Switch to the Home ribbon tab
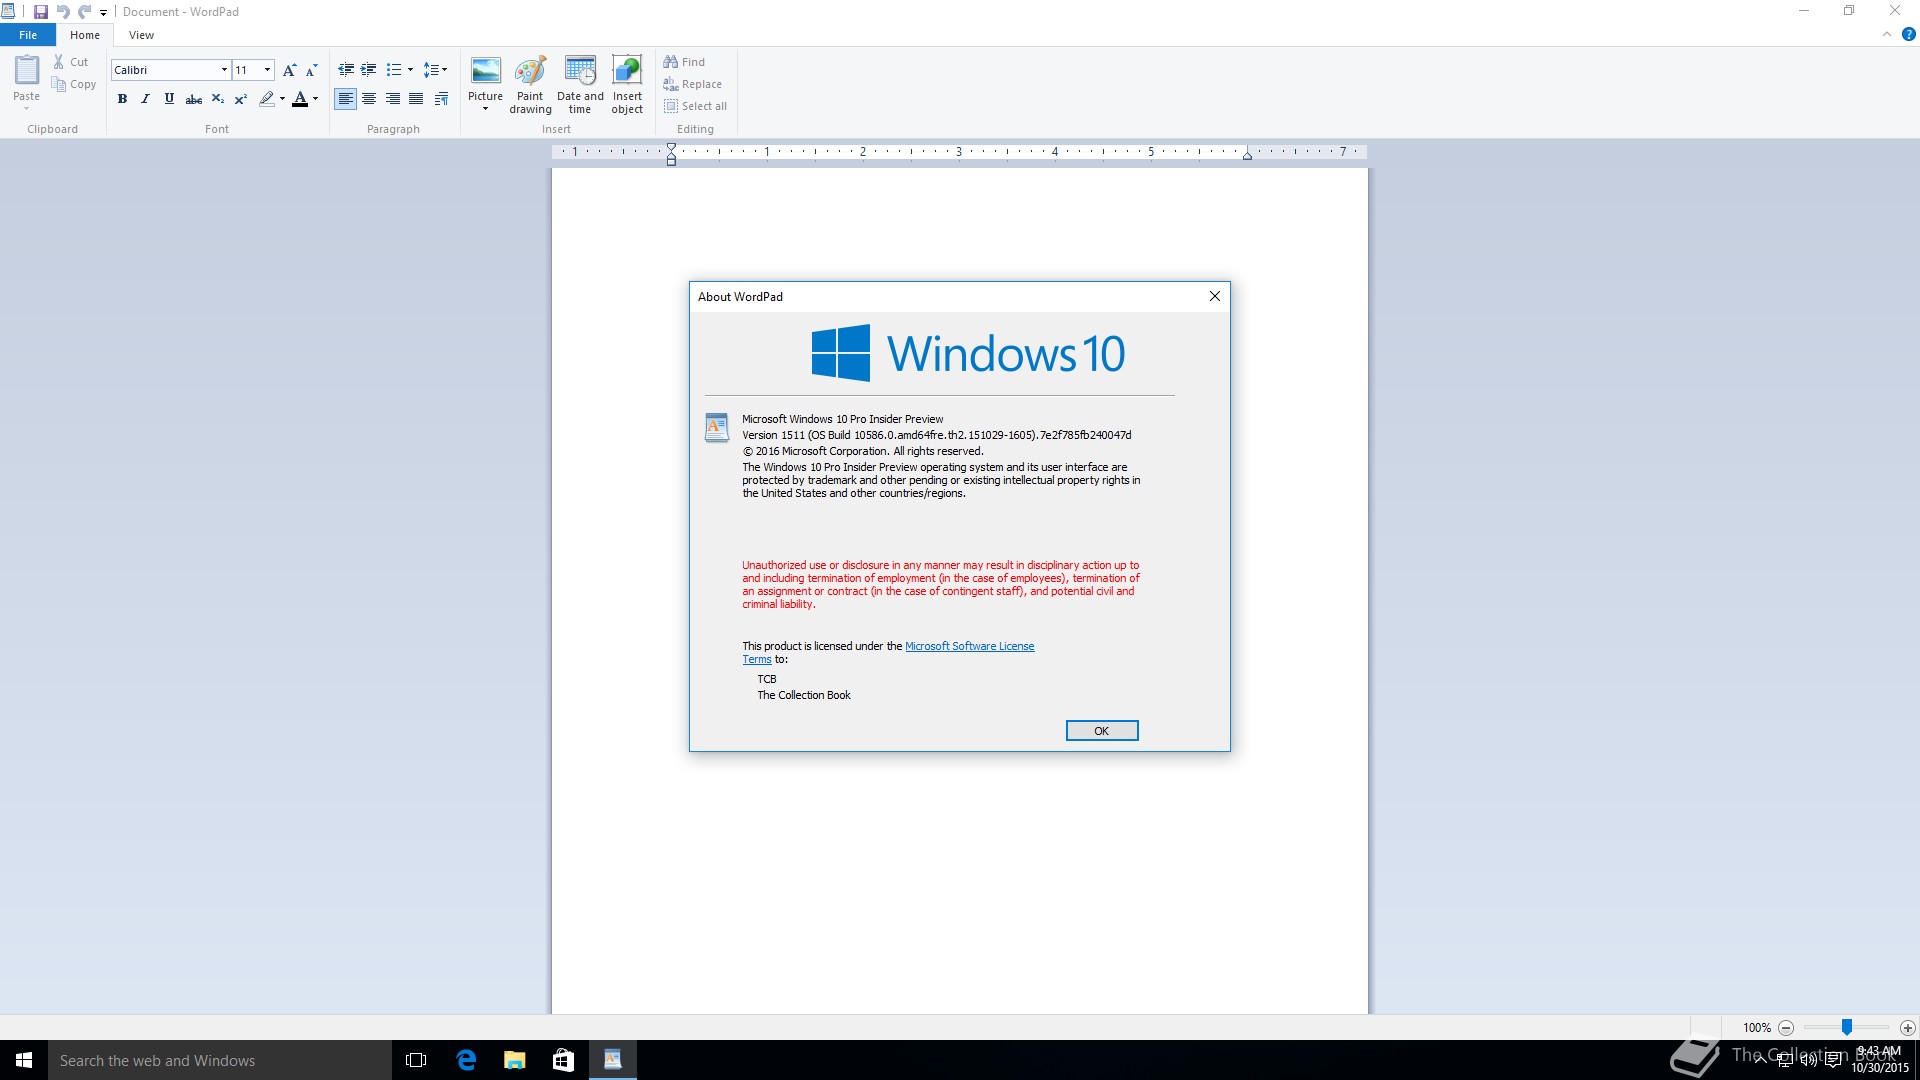Image resolution: width=1920 pixels, height=1080 pixels. point(85,35)
